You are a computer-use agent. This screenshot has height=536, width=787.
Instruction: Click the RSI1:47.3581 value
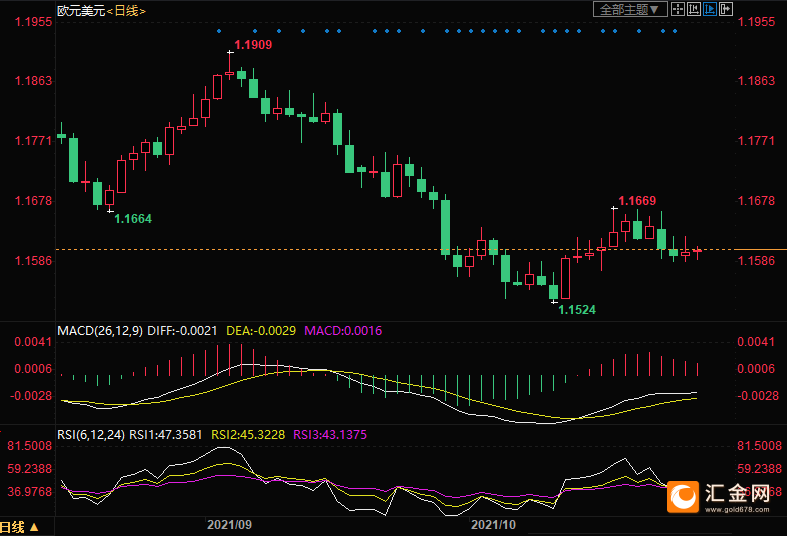166,435
